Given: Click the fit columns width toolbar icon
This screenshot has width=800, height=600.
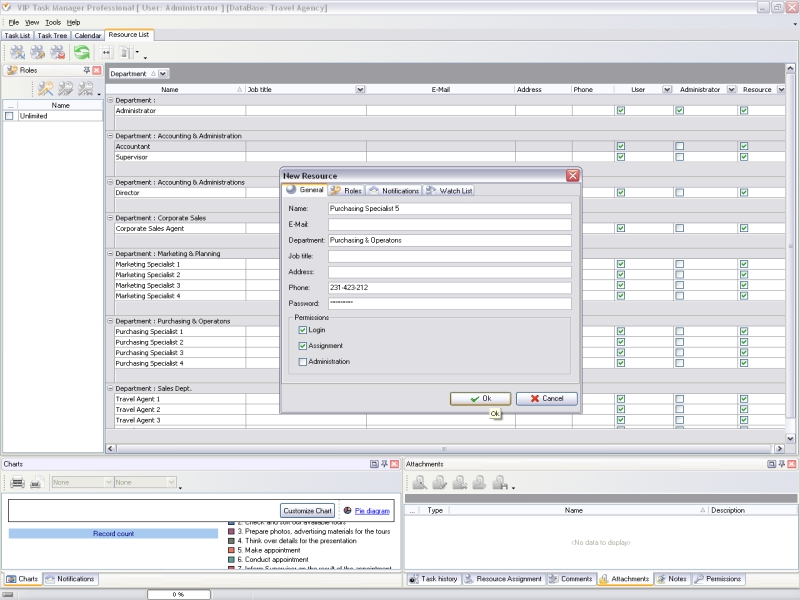Looking at the screenshot, I should [106, 52].
